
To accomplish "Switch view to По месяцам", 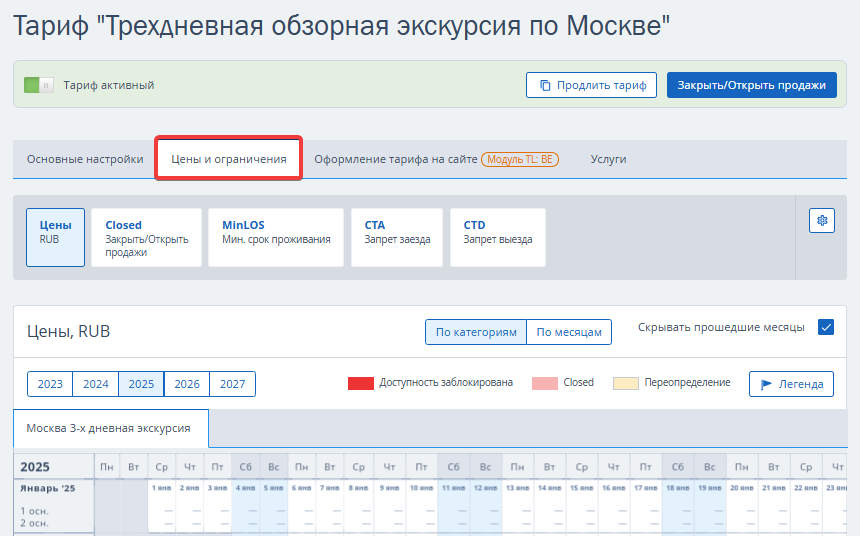I will (569, 332).
